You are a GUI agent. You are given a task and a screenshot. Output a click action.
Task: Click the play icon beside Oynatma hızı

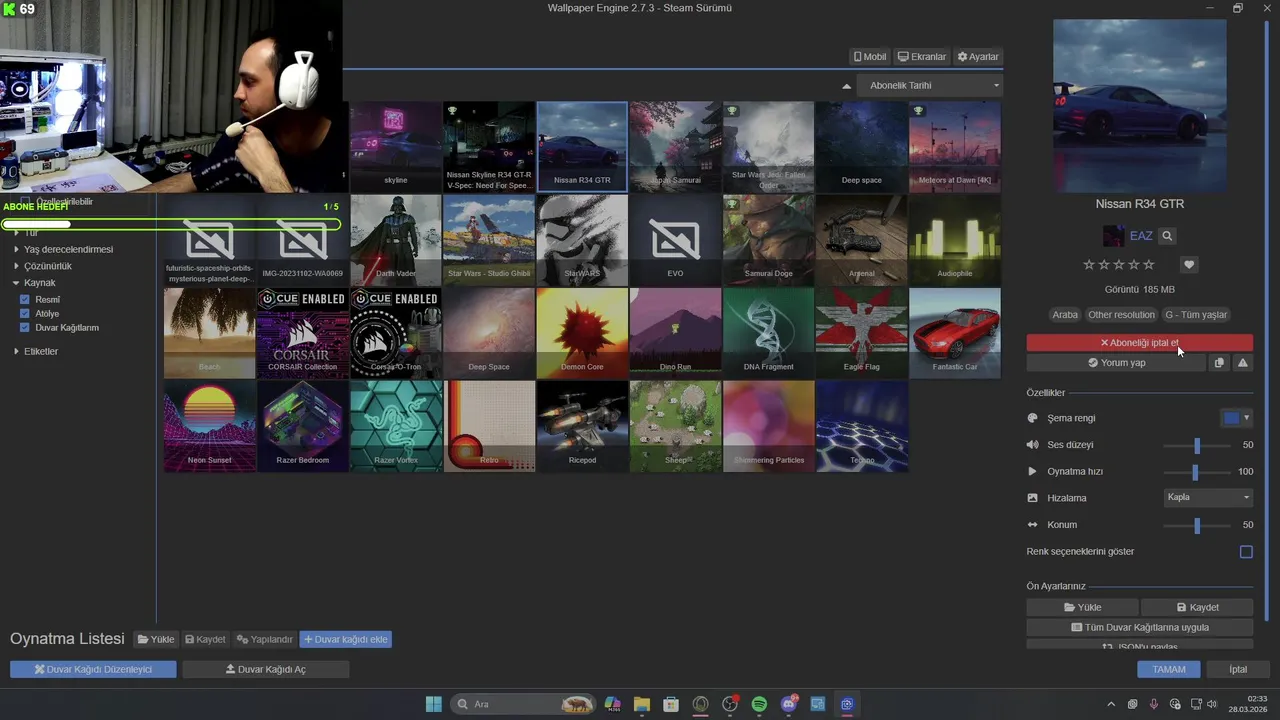click(x=1033, y=471)
